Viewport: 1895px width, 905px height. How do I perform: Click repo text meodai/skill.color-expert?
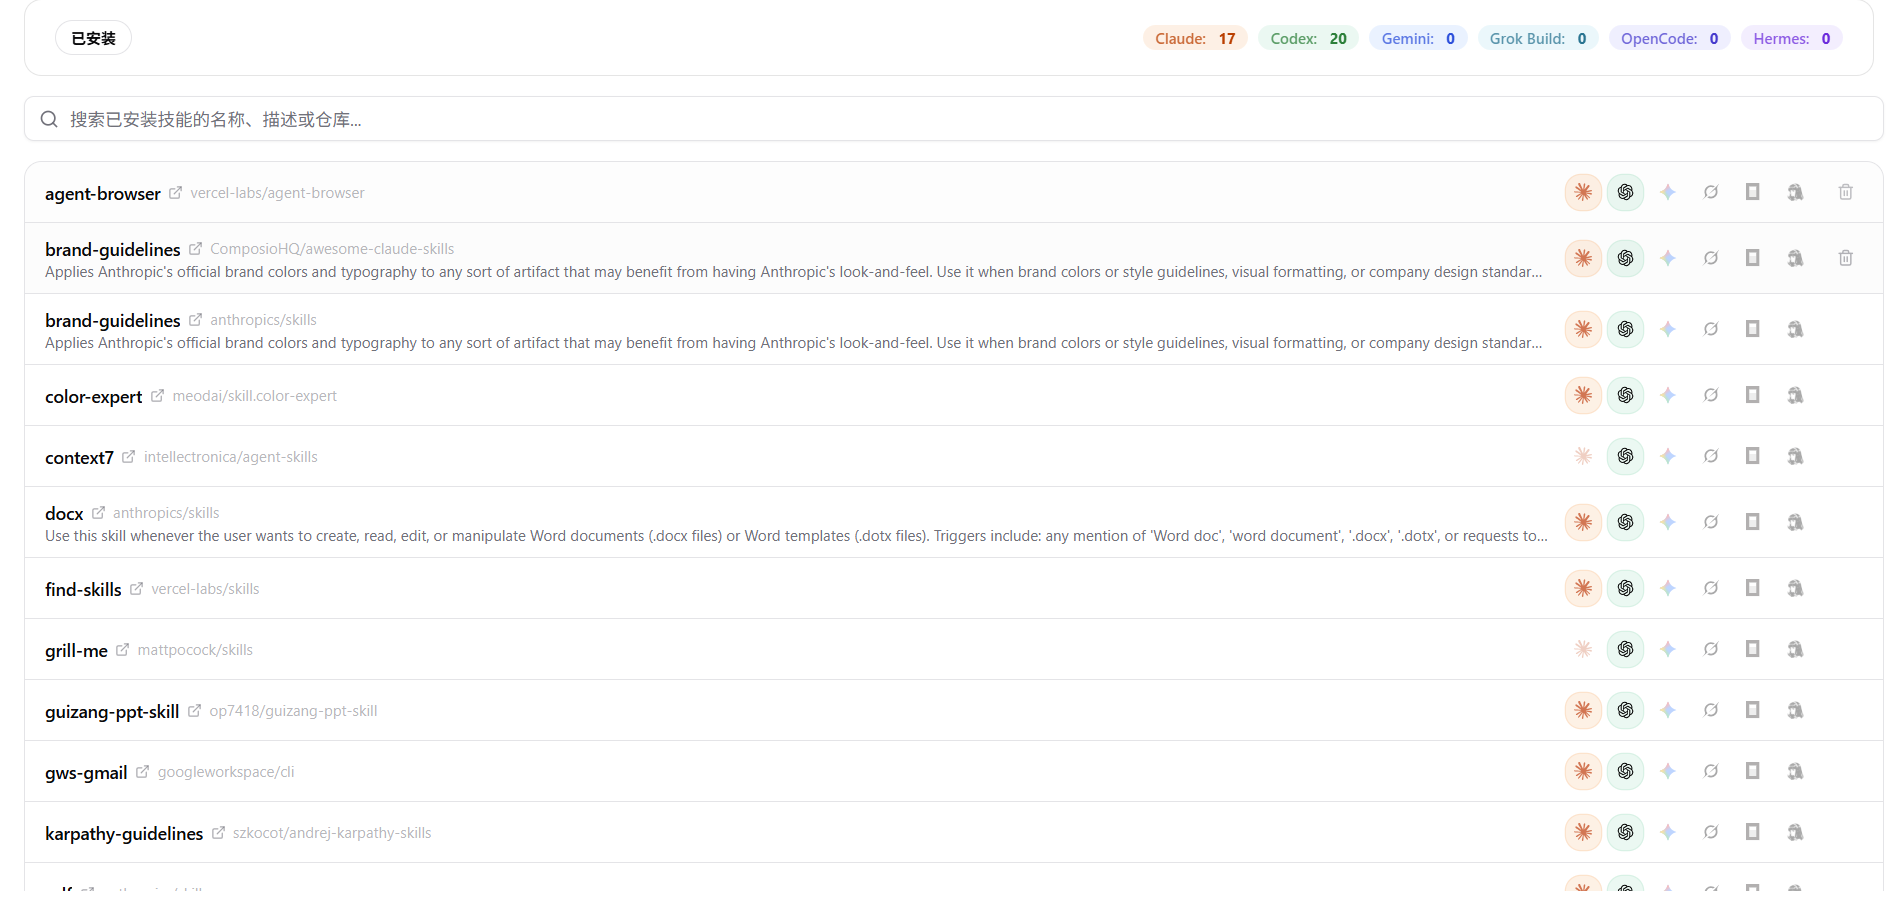coord(254,396)
